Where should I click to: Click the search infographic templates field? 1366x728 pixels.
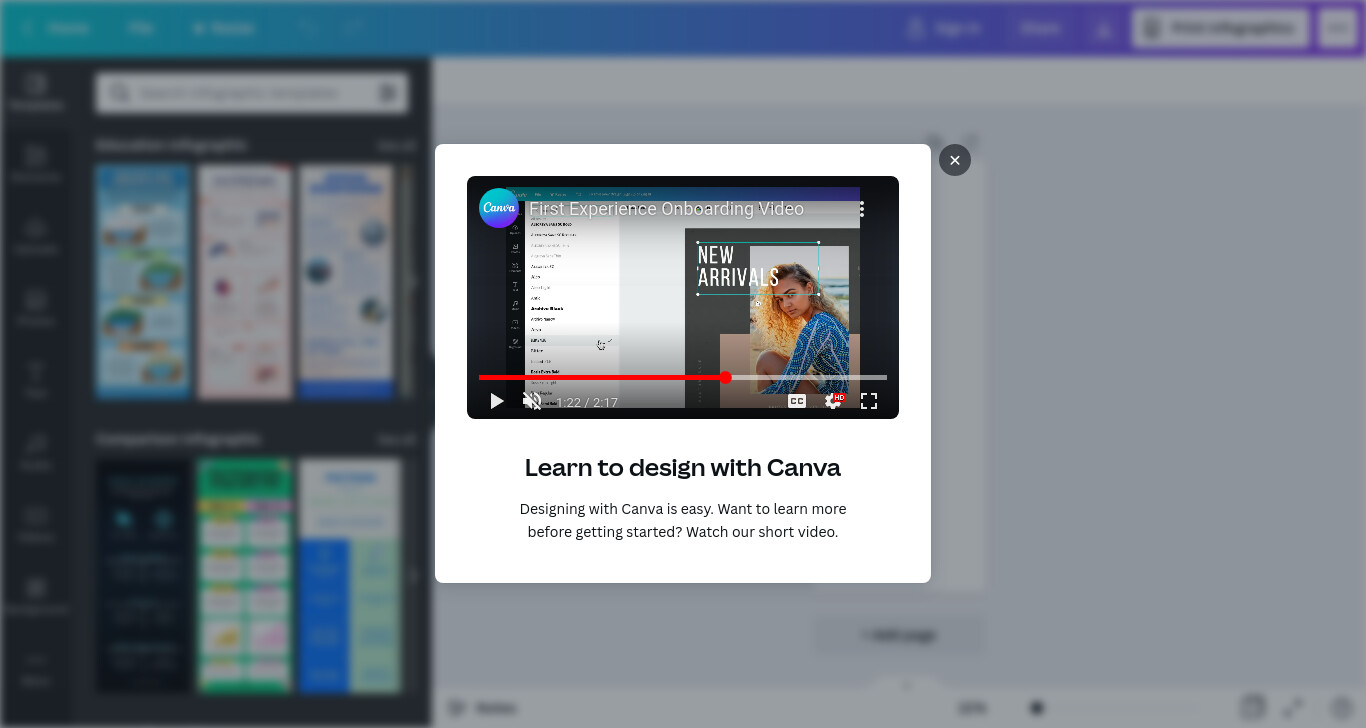252,93
